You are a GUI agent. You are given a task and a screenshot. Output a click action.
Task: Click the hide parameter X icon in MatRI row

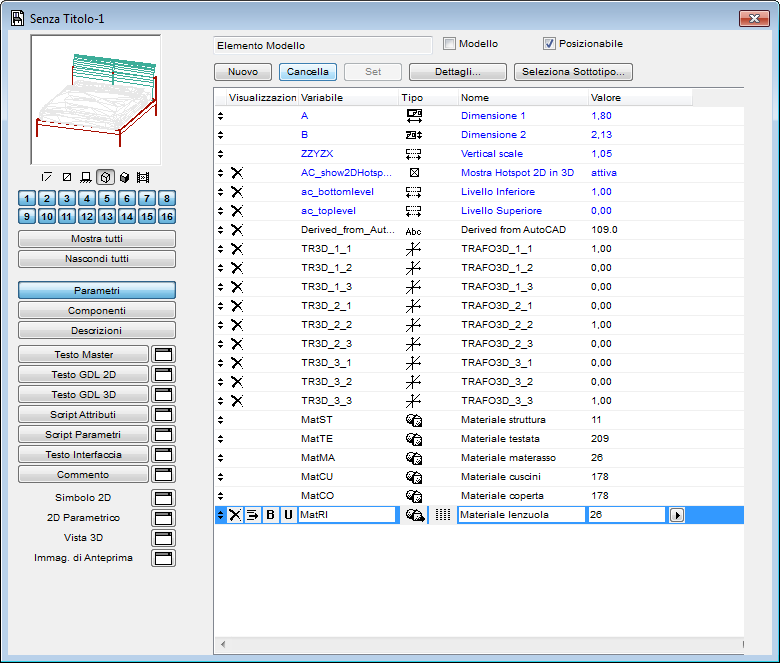(x=236, y=515)
